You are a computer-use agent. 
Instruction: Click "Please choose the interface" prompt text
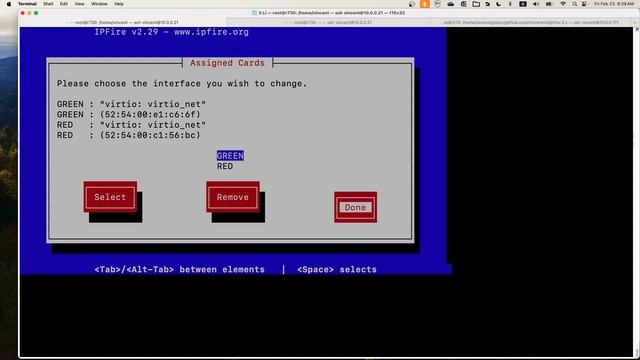tap(182, 83)
